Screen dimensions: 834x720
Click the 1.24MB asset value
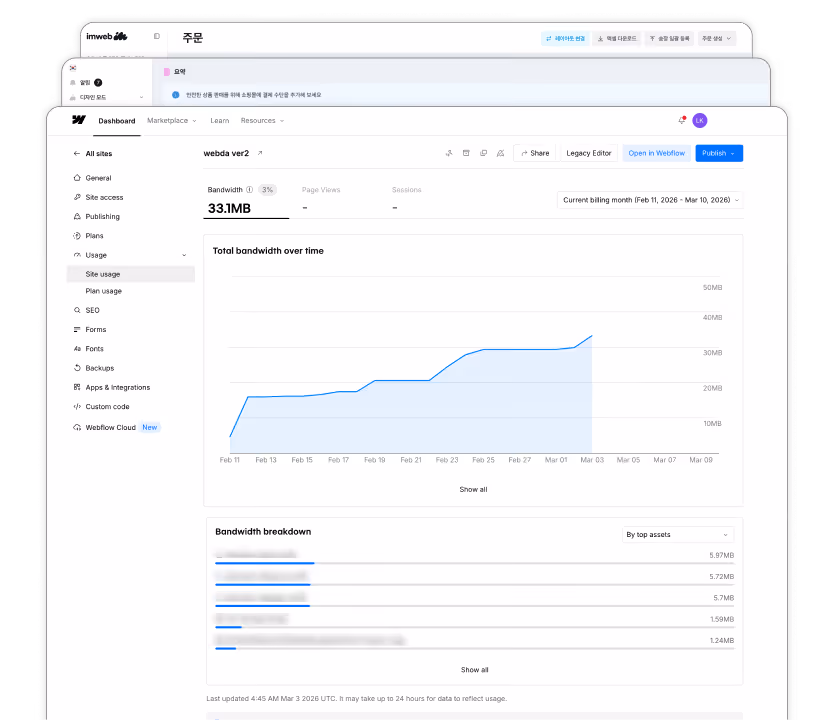pyautogui.click(x=722, y=641)
